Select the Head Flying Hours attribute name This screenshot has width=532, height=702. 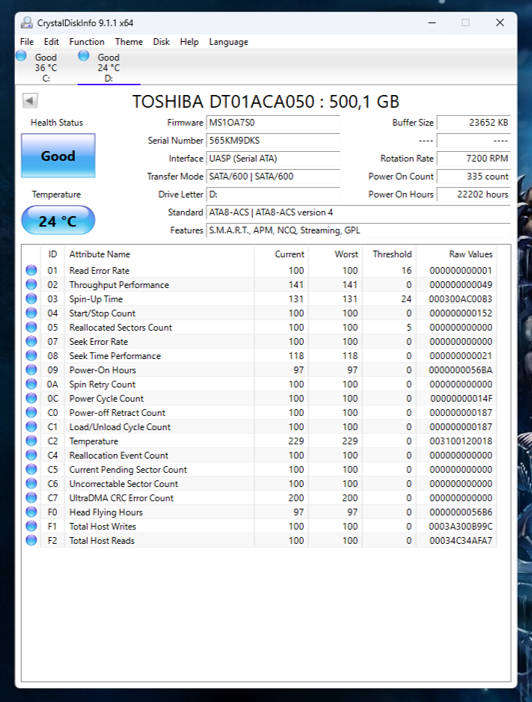click(x=106, y=512)
